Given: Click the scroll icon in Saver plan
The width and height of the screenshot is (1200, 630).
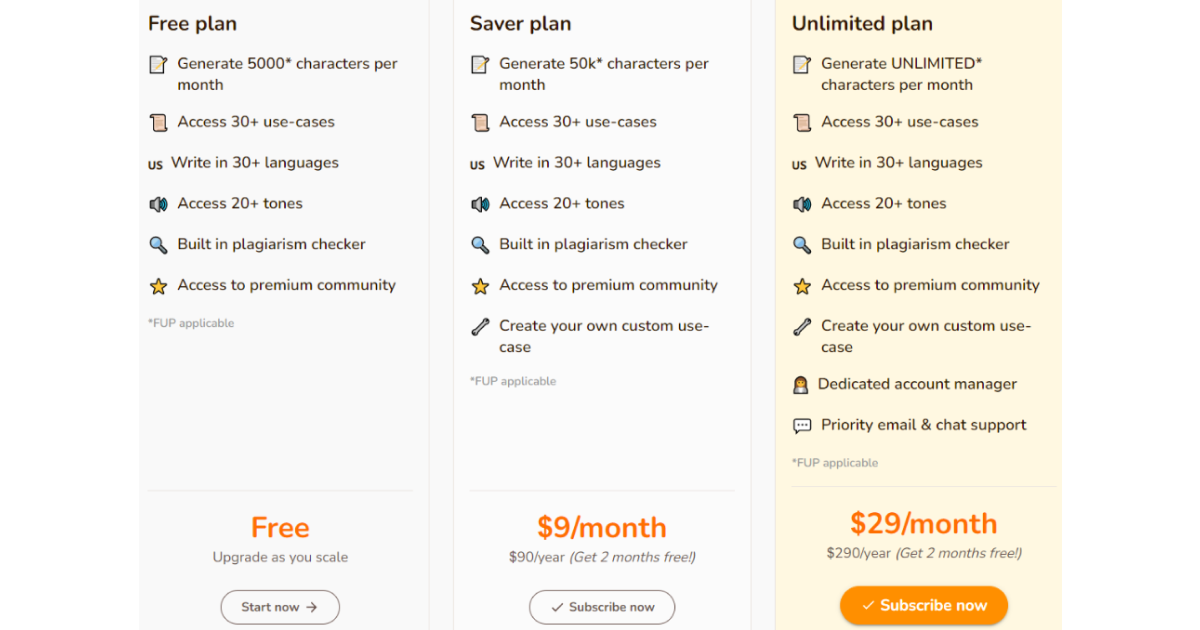Looking at the screenshot, I should [480, 123].
